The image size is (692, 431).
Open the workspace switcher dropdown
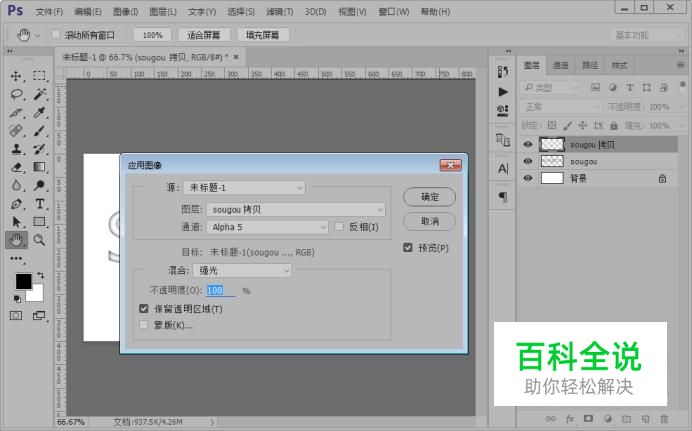click(648, 35)
